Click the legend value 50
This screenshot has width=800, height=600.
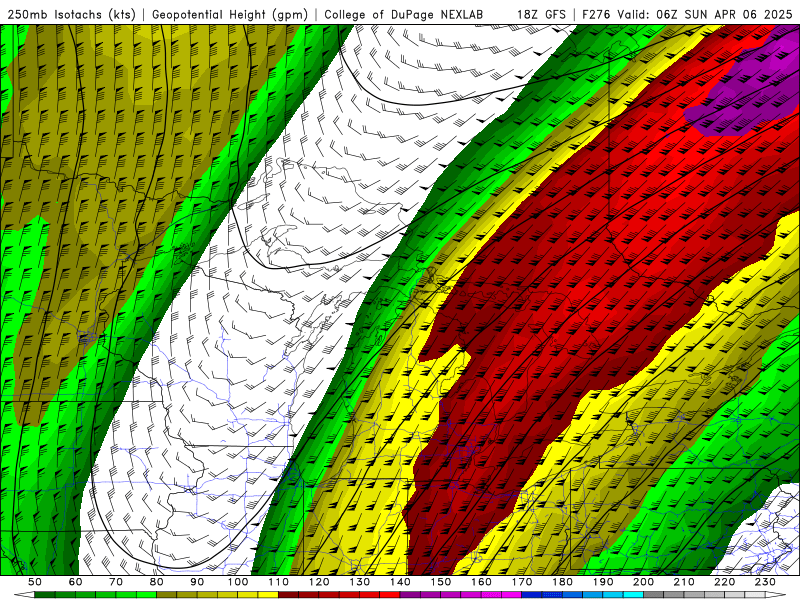[x=35, y=582]
